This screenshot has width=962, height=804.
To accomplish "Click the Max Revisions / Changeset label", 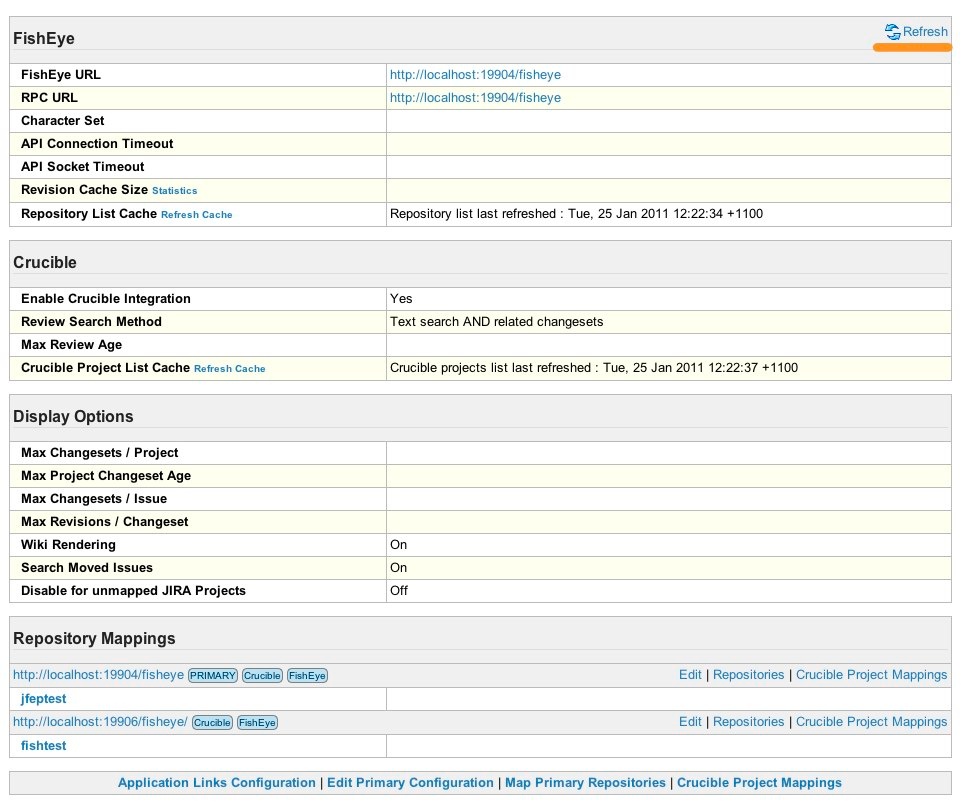I will 104,522.
